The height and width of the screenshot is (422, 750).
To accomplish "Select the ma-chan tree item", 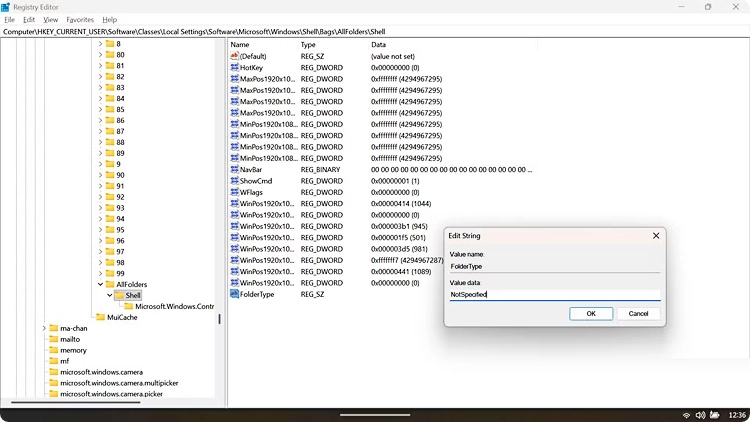I will pos(74,328).
